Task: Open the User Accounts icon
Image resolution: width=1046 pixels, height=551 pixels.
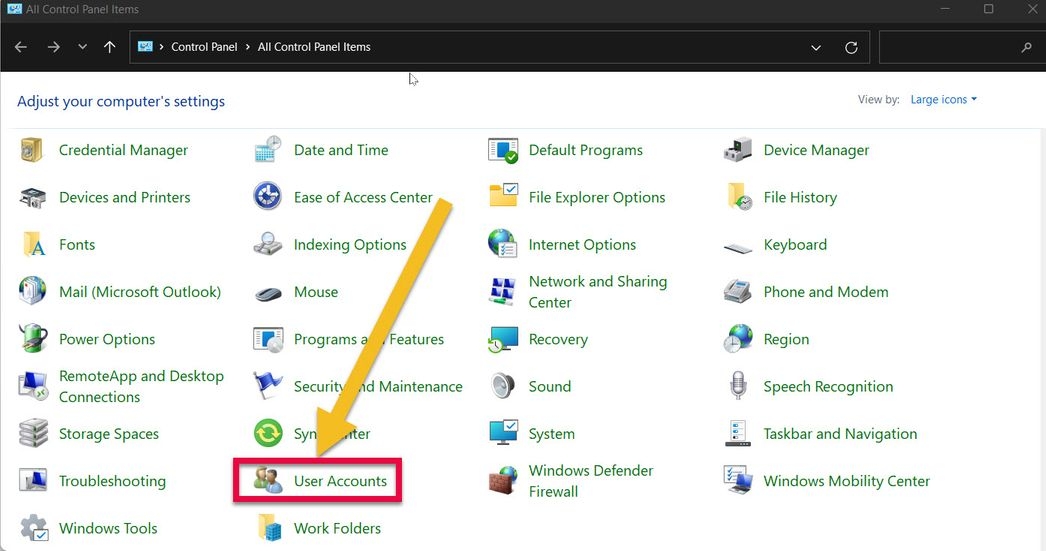Action: point(268,481)
